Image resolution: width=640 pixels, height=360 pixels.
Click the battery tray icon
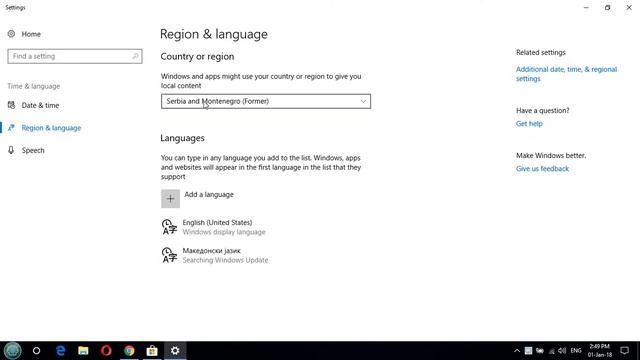pyautogui.click(x=540, y=351)
